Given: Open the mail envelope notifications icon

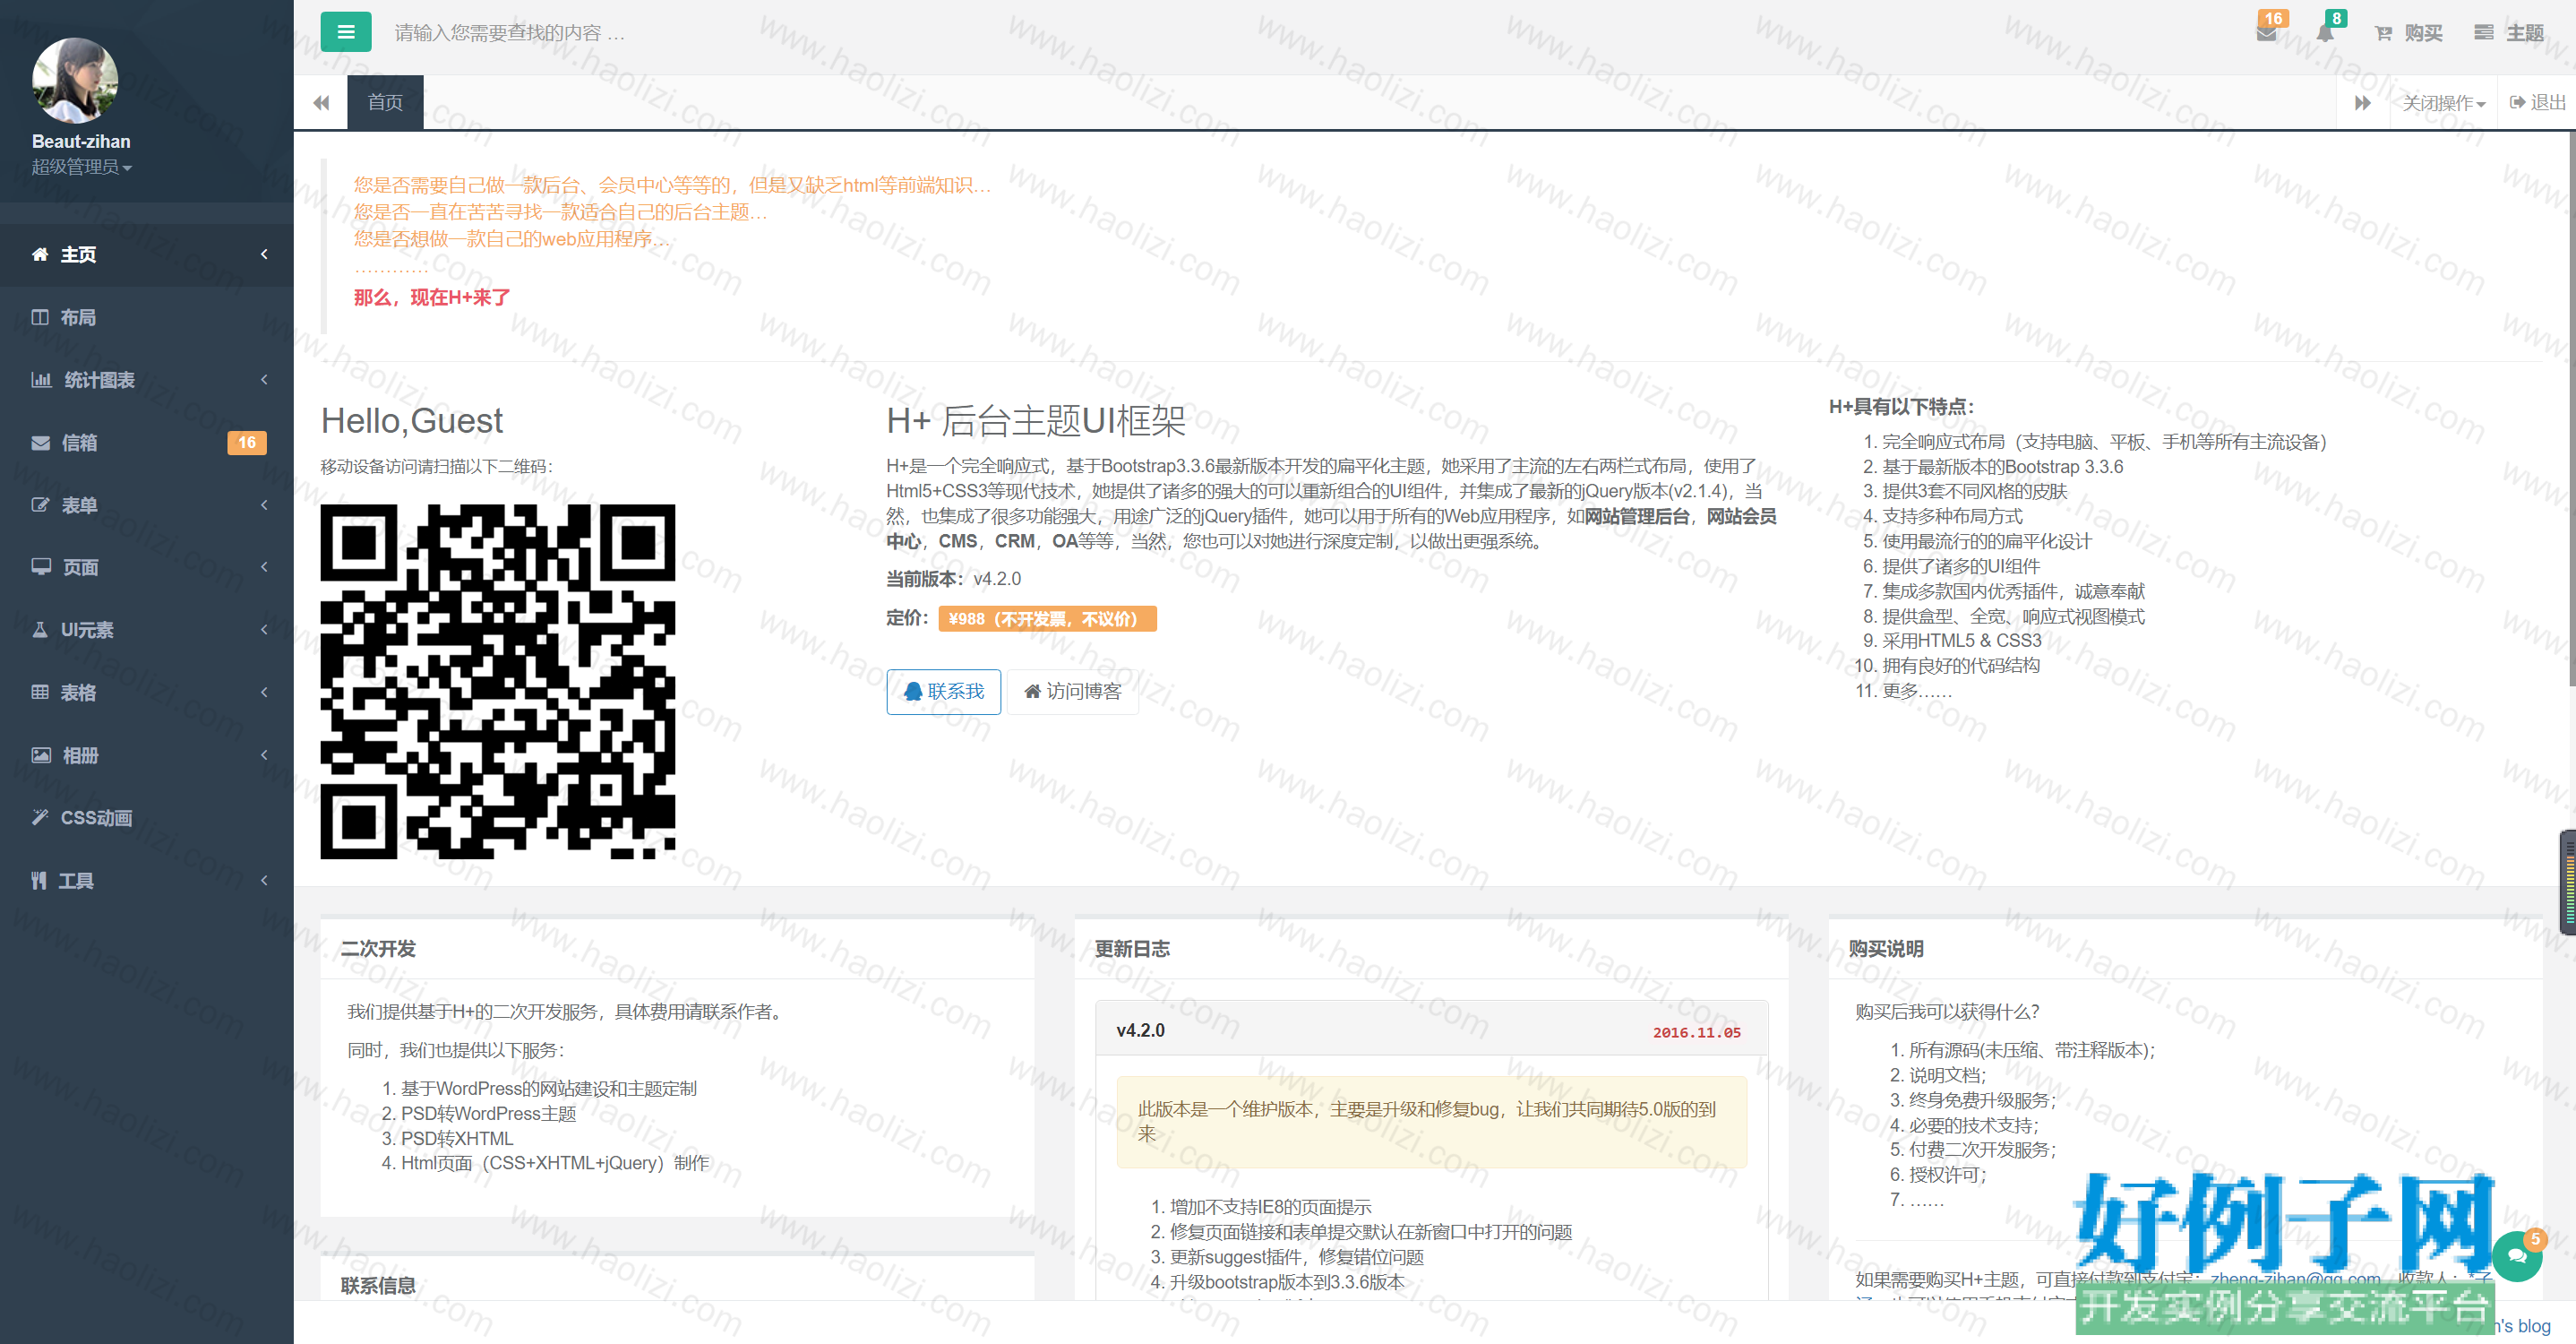Looking at the screenshot, I should click(x=2266, y=34).
